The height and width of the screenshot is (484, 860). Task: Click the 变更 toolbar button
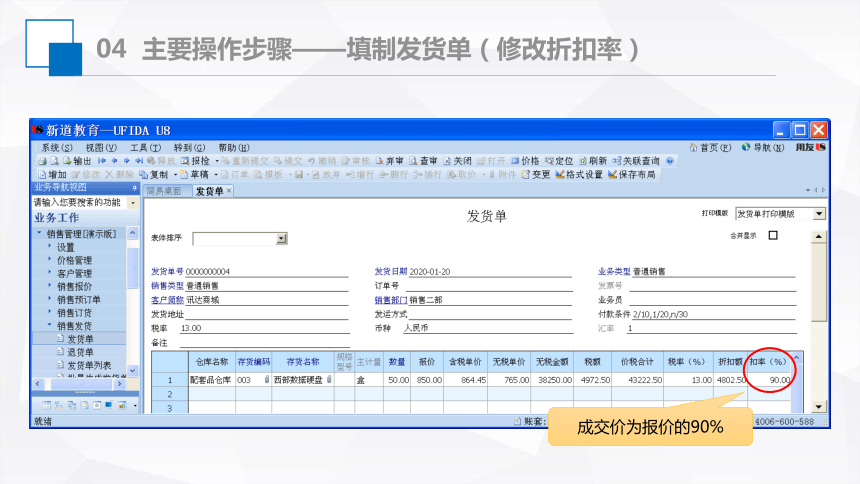pos(536,175)
